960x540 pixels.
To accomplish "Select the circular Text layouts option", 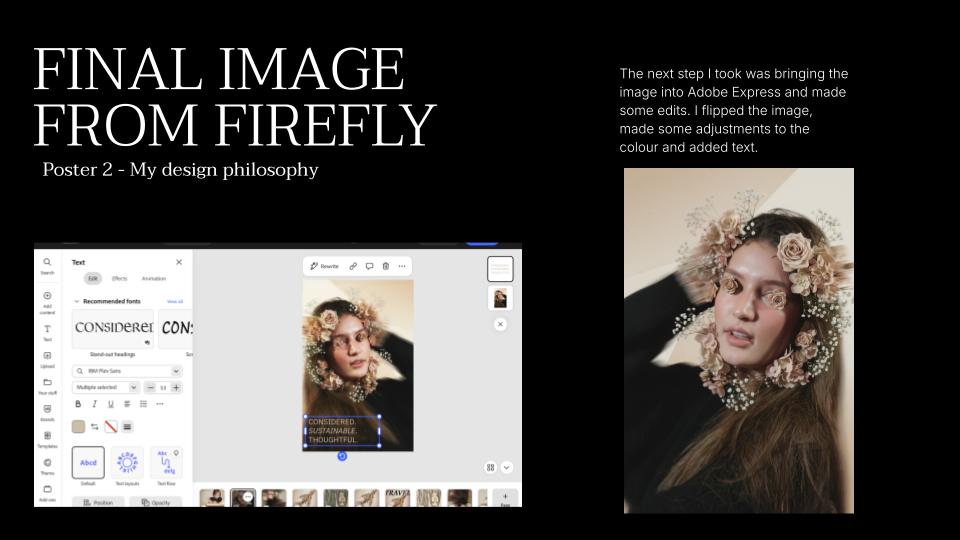I will (x=127, y=462).
